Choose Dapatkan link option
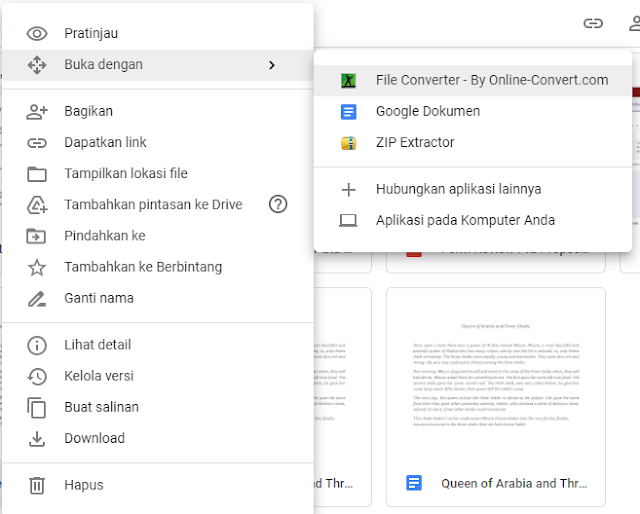 [158, 142]
